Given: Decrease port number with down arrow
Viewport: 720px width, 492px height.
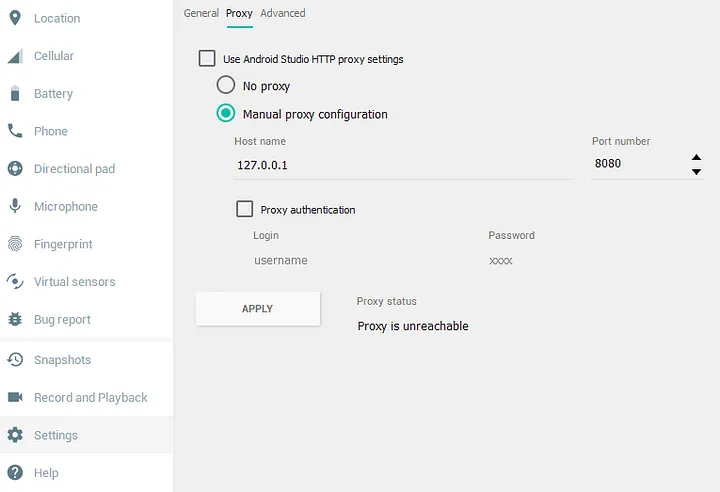Looking at the screenshot, I should pyautogui.click(x=696, y=172).
